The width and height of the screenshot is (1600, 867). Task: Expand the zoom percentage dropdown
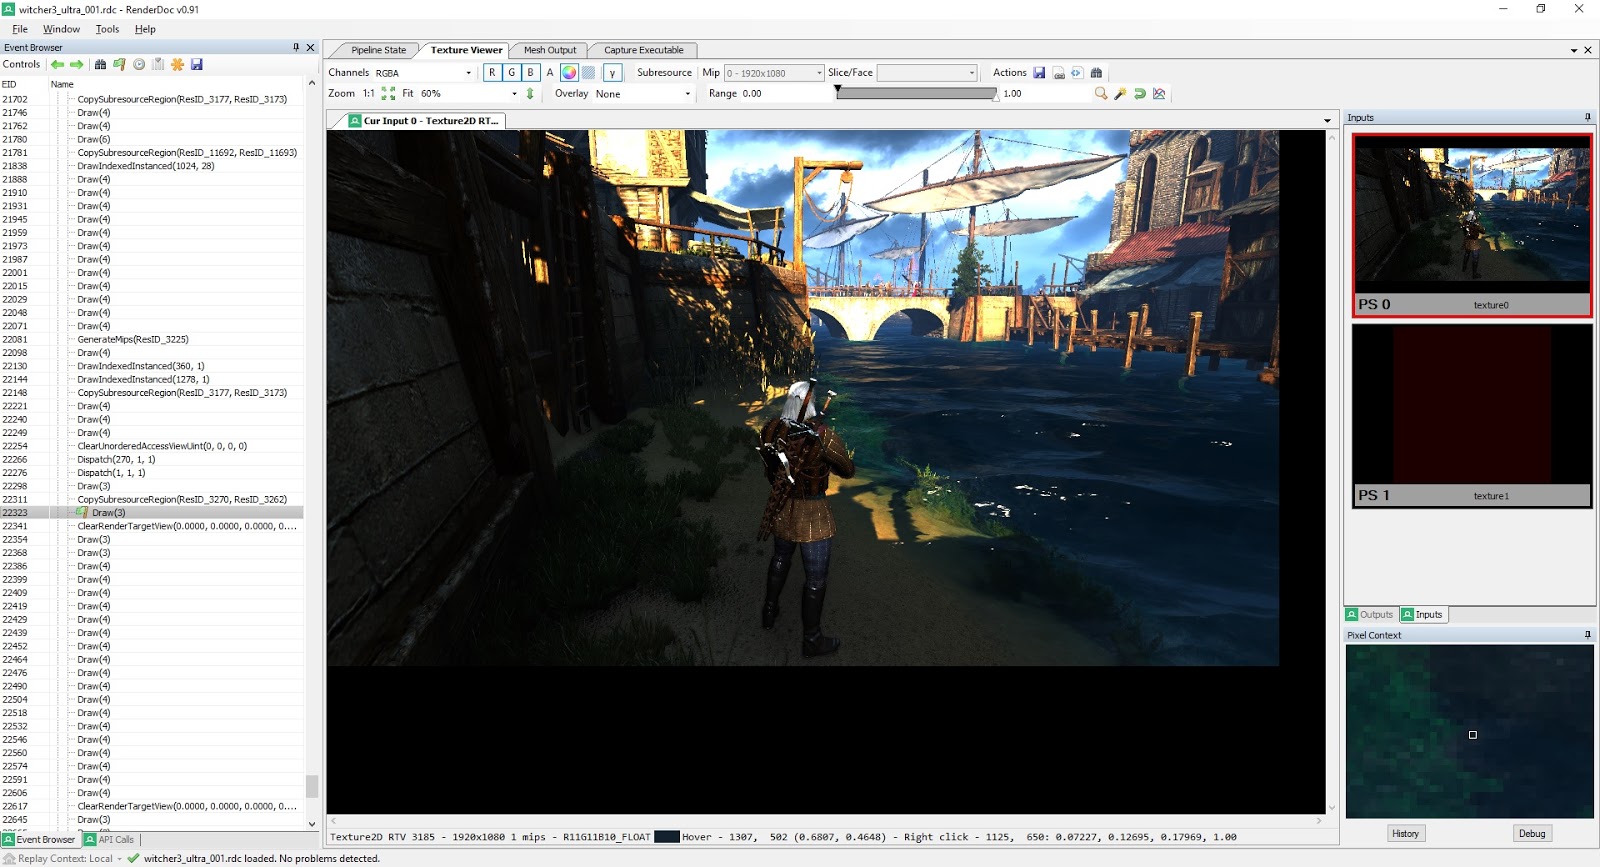coord(514,94)
